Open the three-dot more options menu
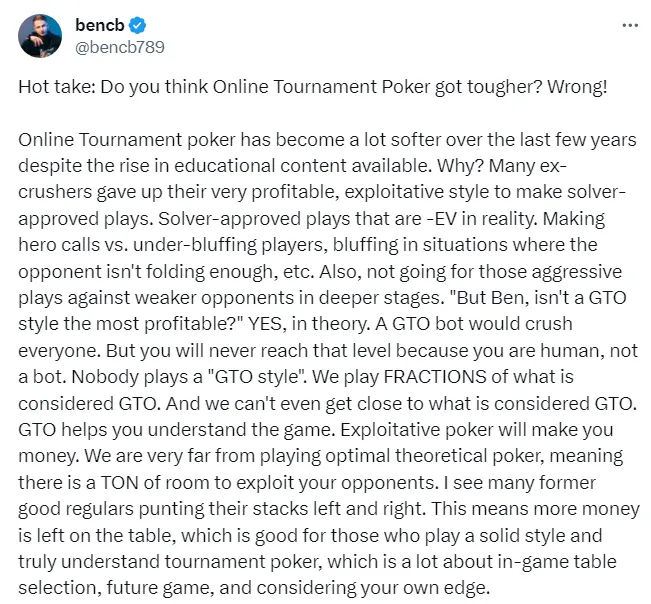Image resolution: width=651 pixels, height=604 pixels. [x=627, y=25]
